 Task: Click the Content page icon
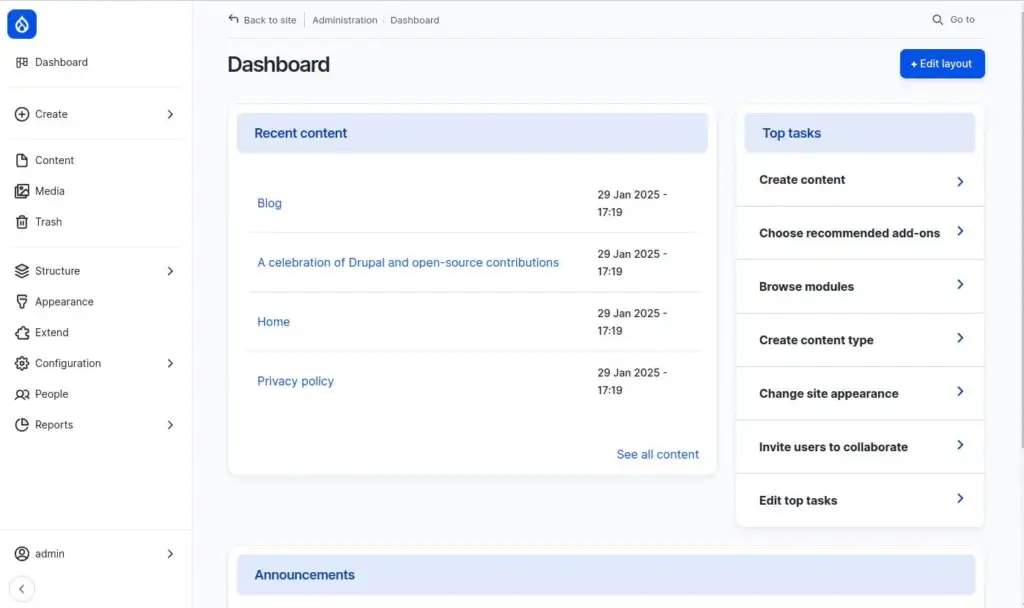22,160
